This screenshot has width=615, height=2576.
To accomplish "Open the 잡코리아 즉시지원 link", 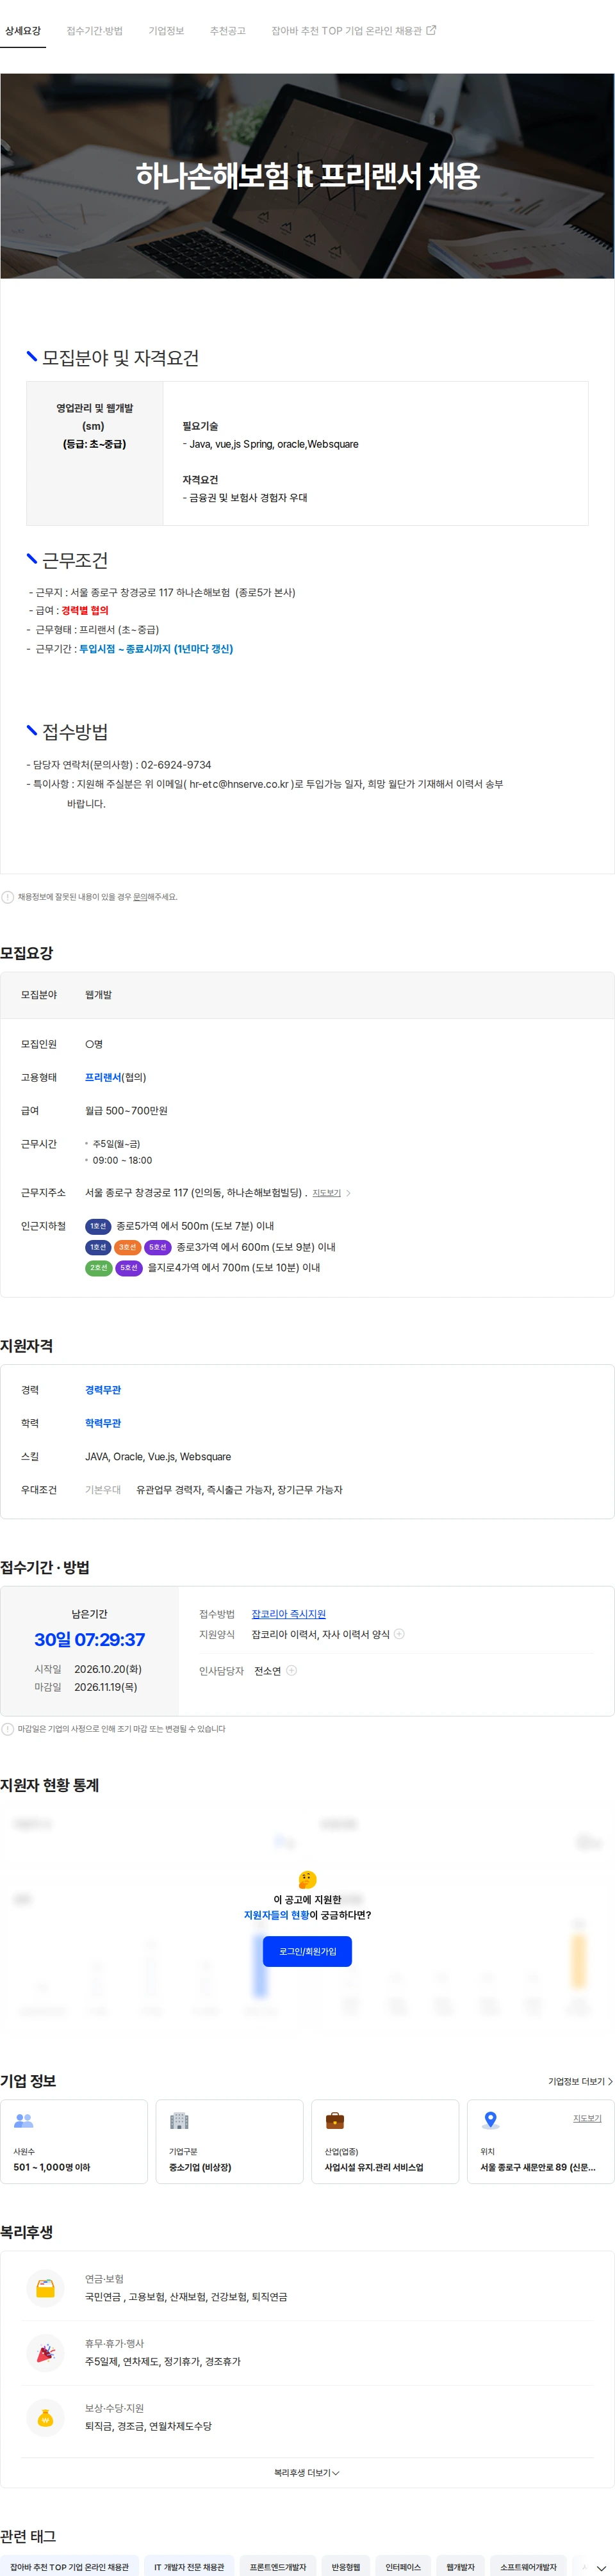I will [x=288, y=1614].
